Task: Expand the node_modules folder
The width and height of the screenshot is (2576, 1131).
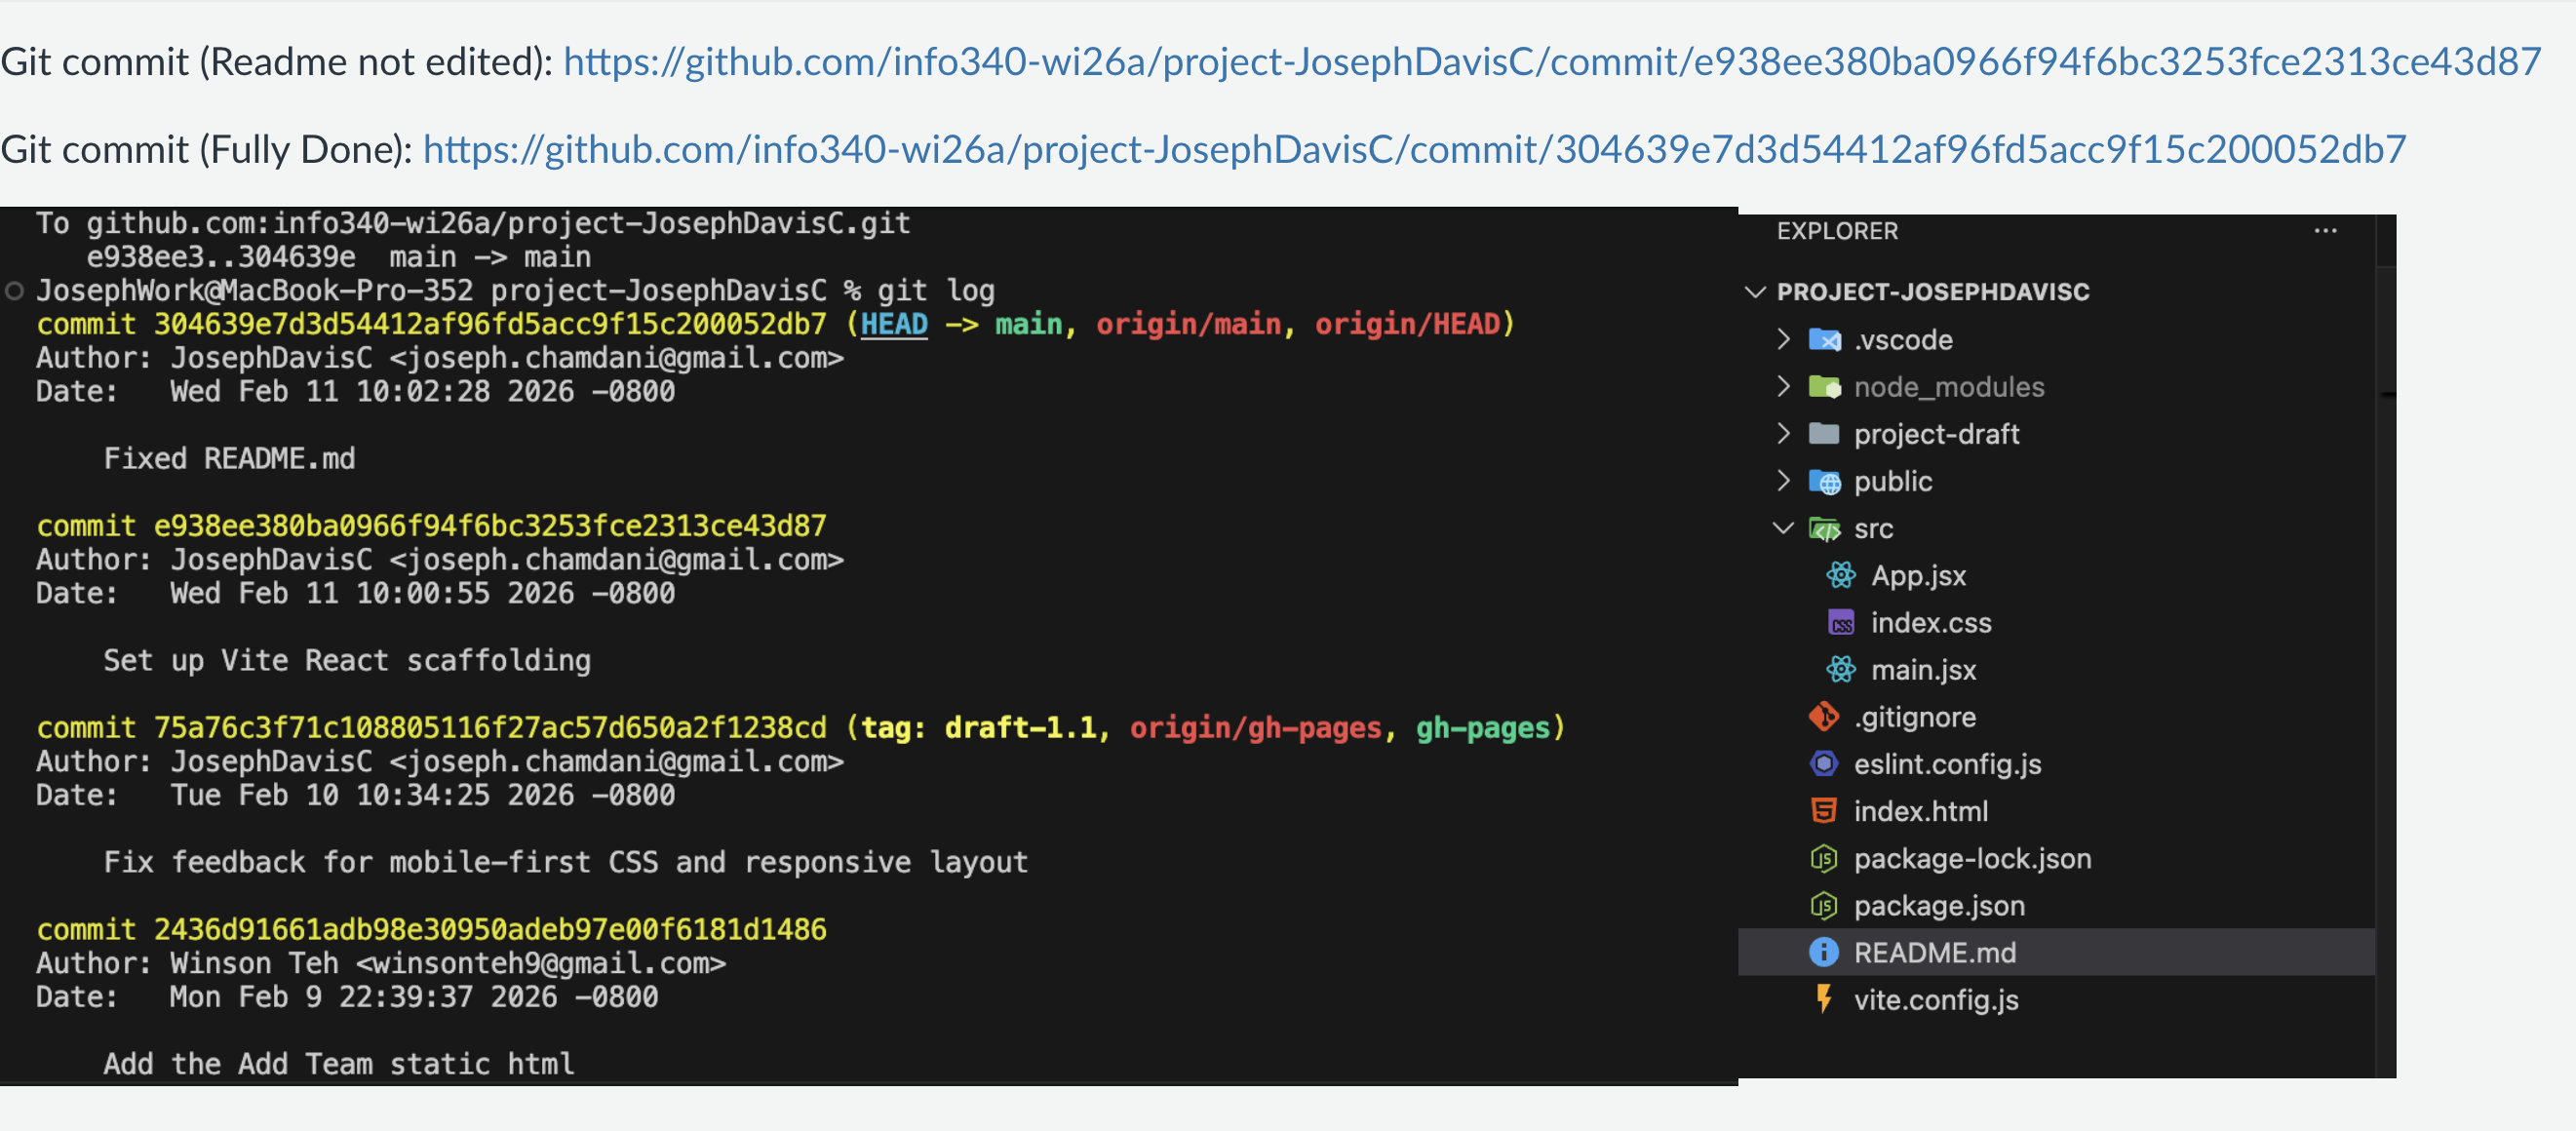Action: point(1785,387)
